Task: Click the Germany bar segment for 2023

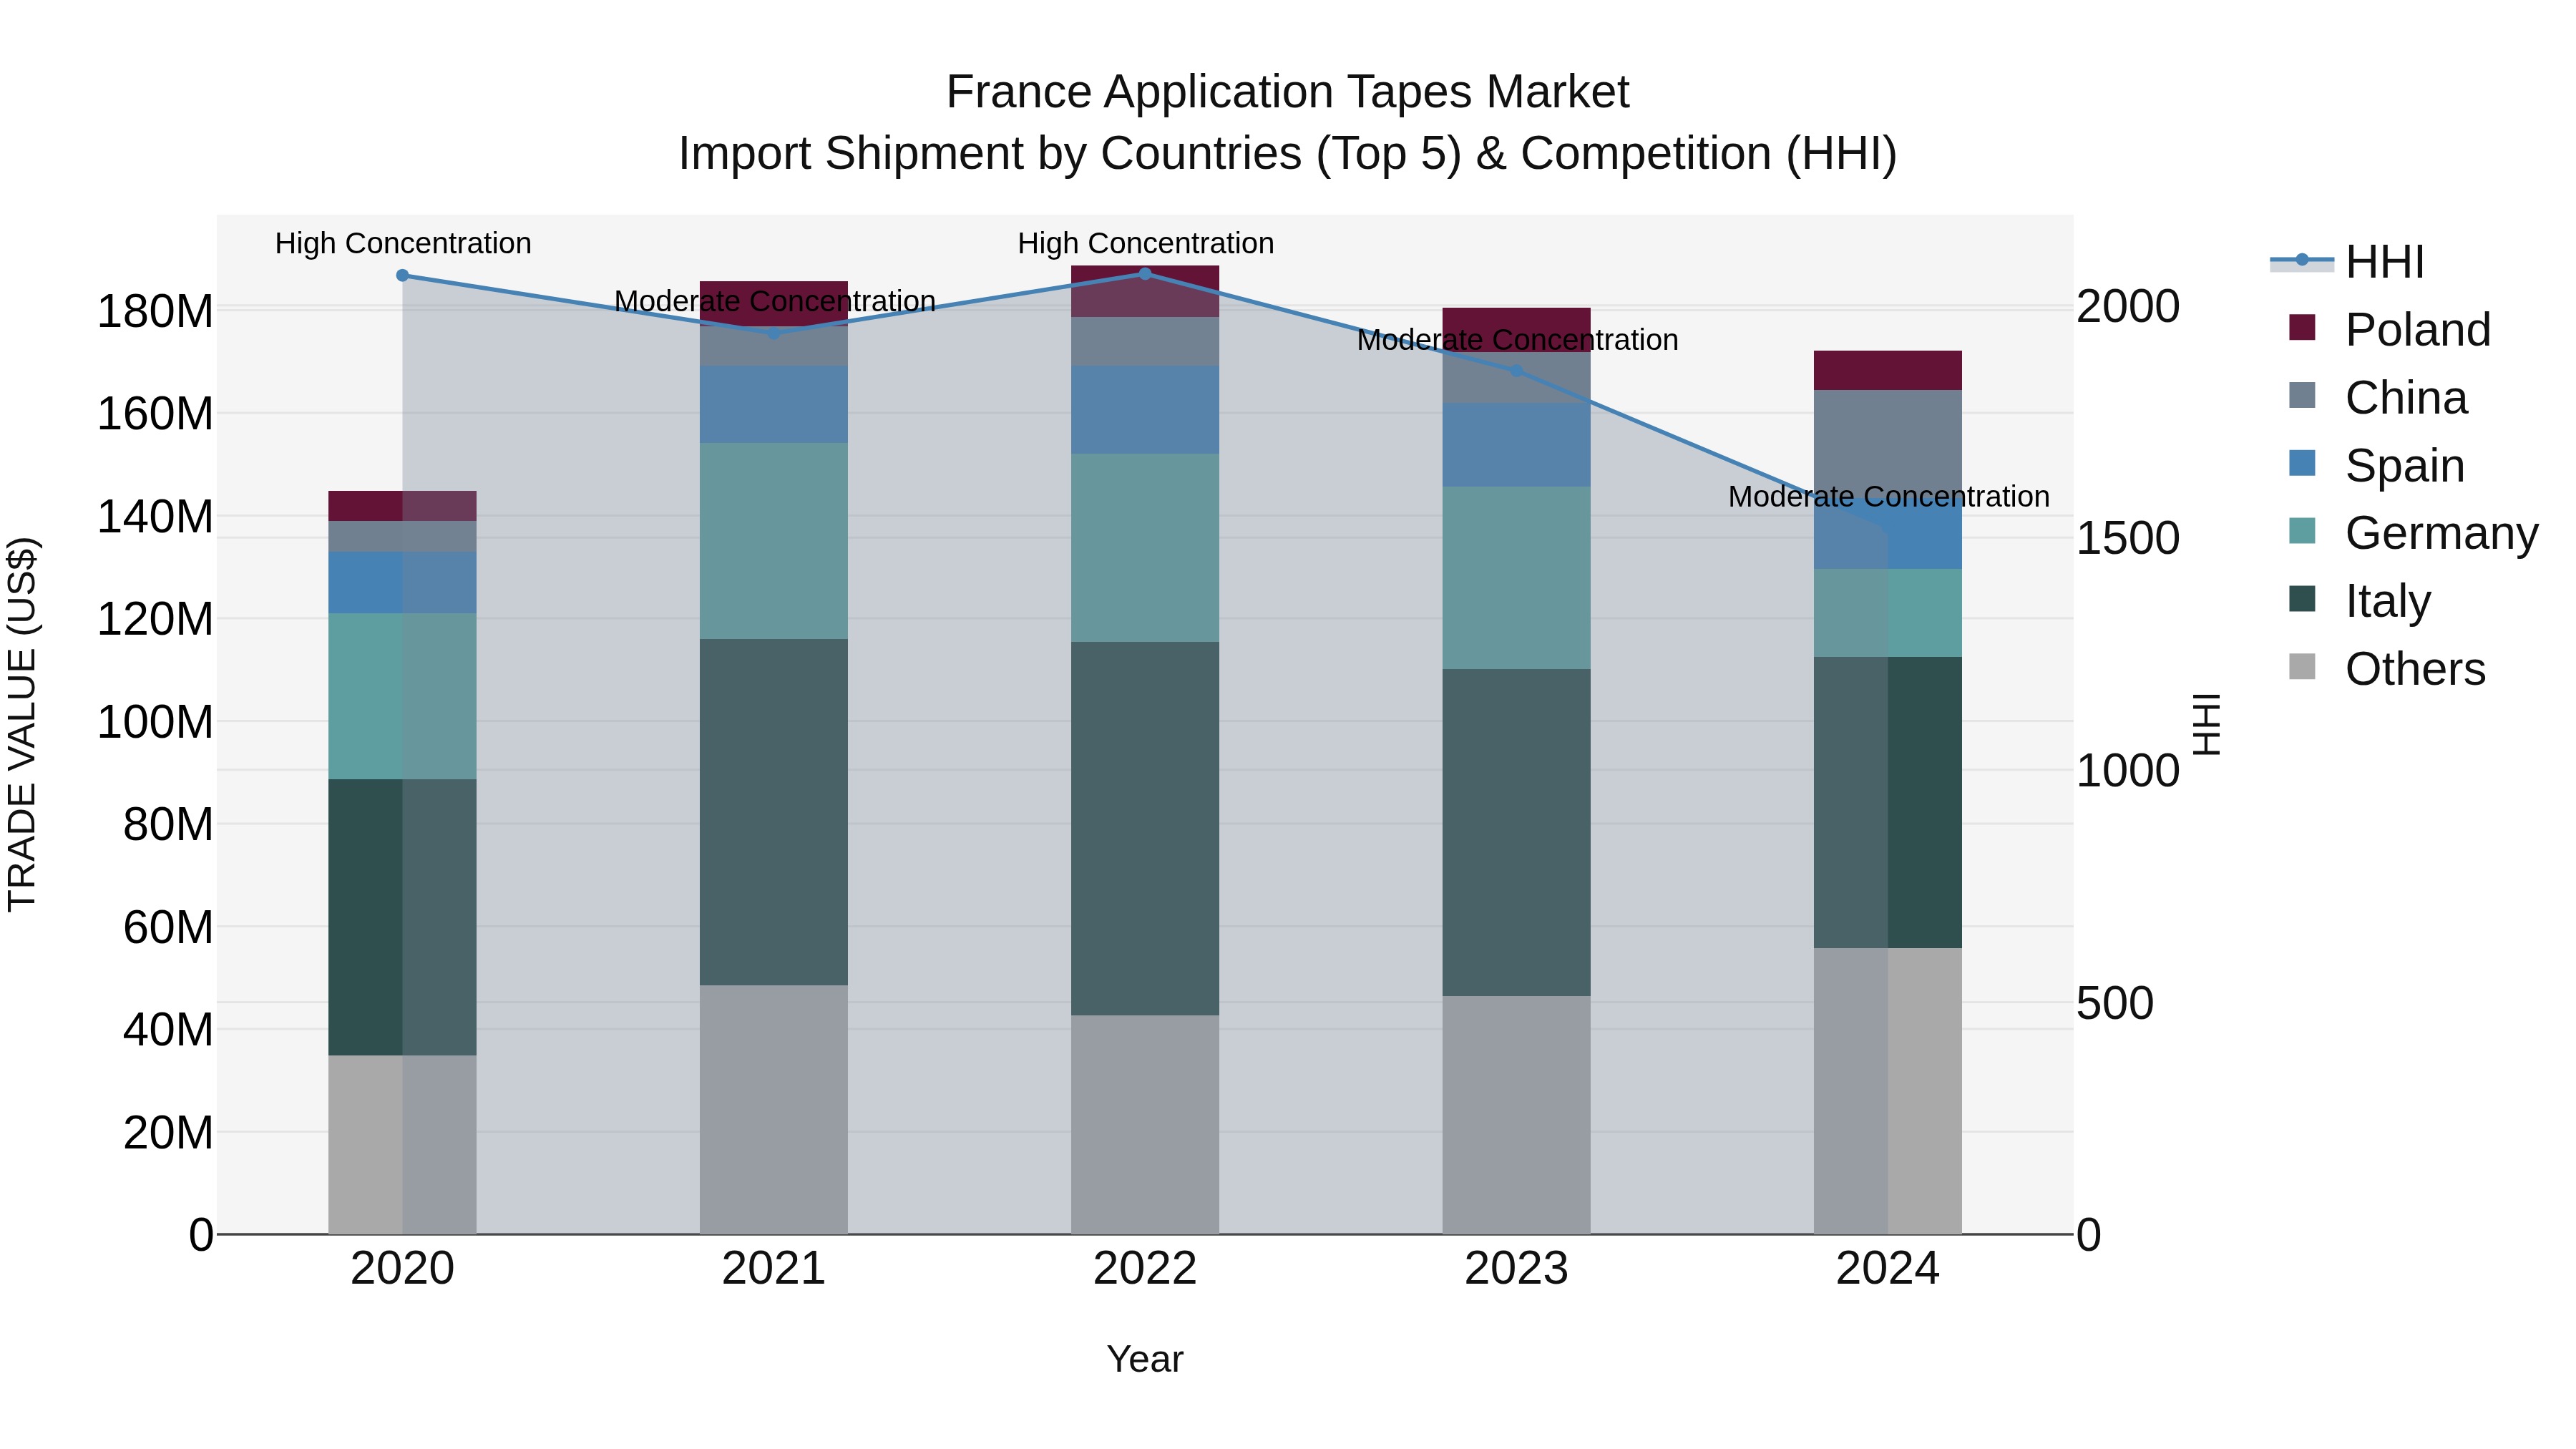Action: pyautogui.click(x=1516, y=578)
